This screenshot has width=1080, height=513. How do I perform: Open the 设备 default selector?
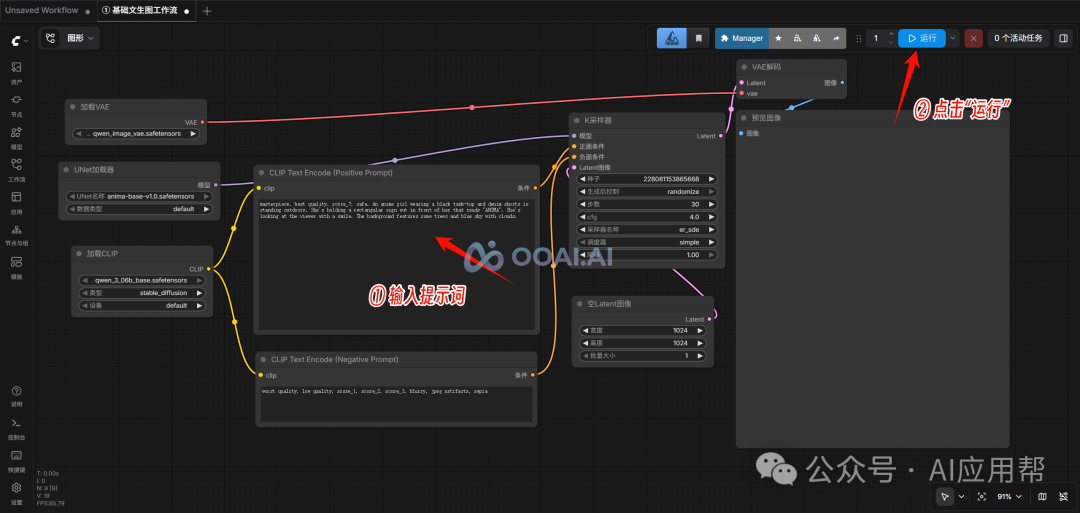[142, 305]
